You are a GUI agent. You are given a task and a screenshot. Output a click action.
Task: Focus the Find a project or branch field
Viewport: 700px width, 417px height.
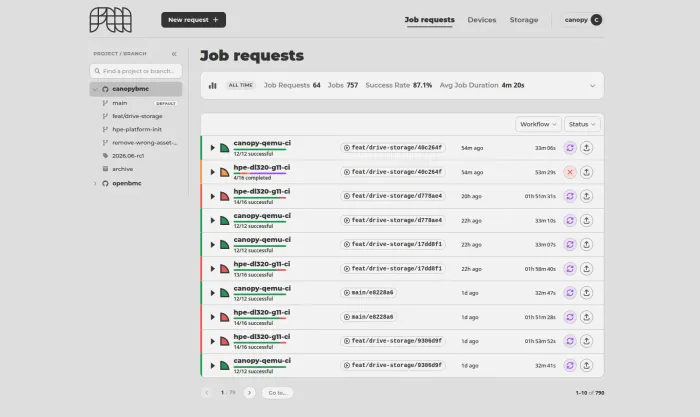[136, 71]
